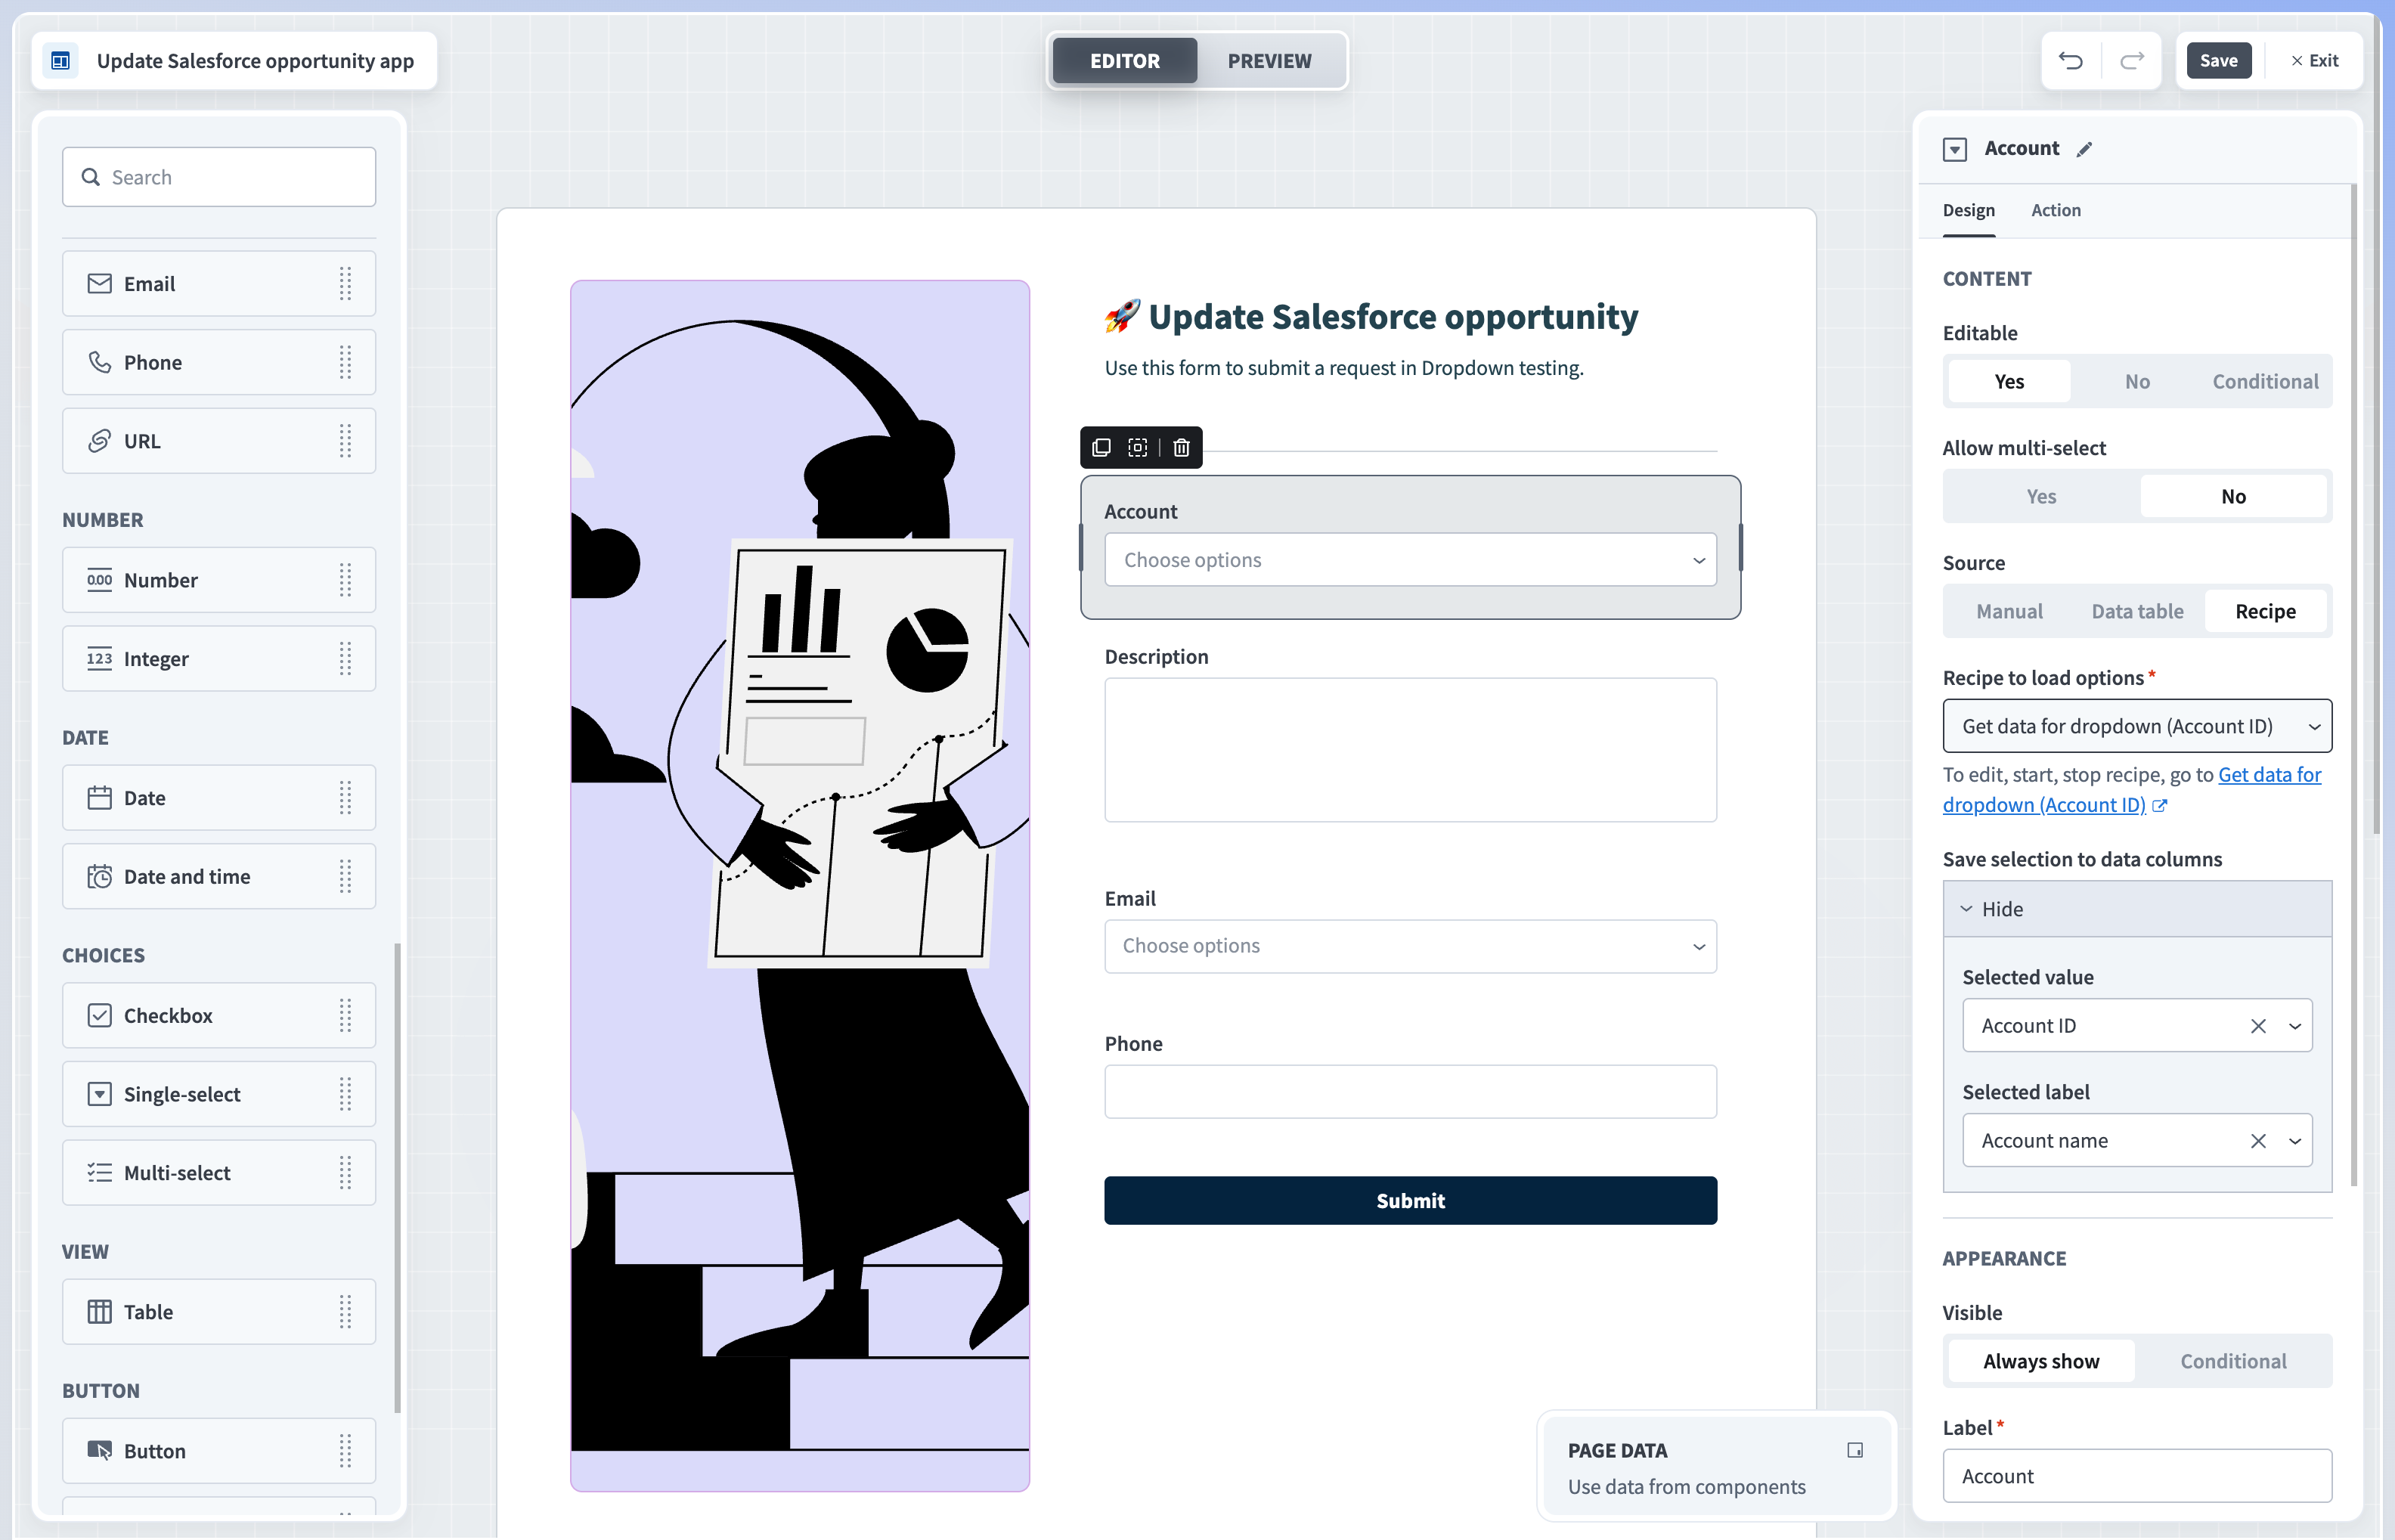
Task: Open the Recipe to load options dropdown
Action: [x=2137, y=726]
